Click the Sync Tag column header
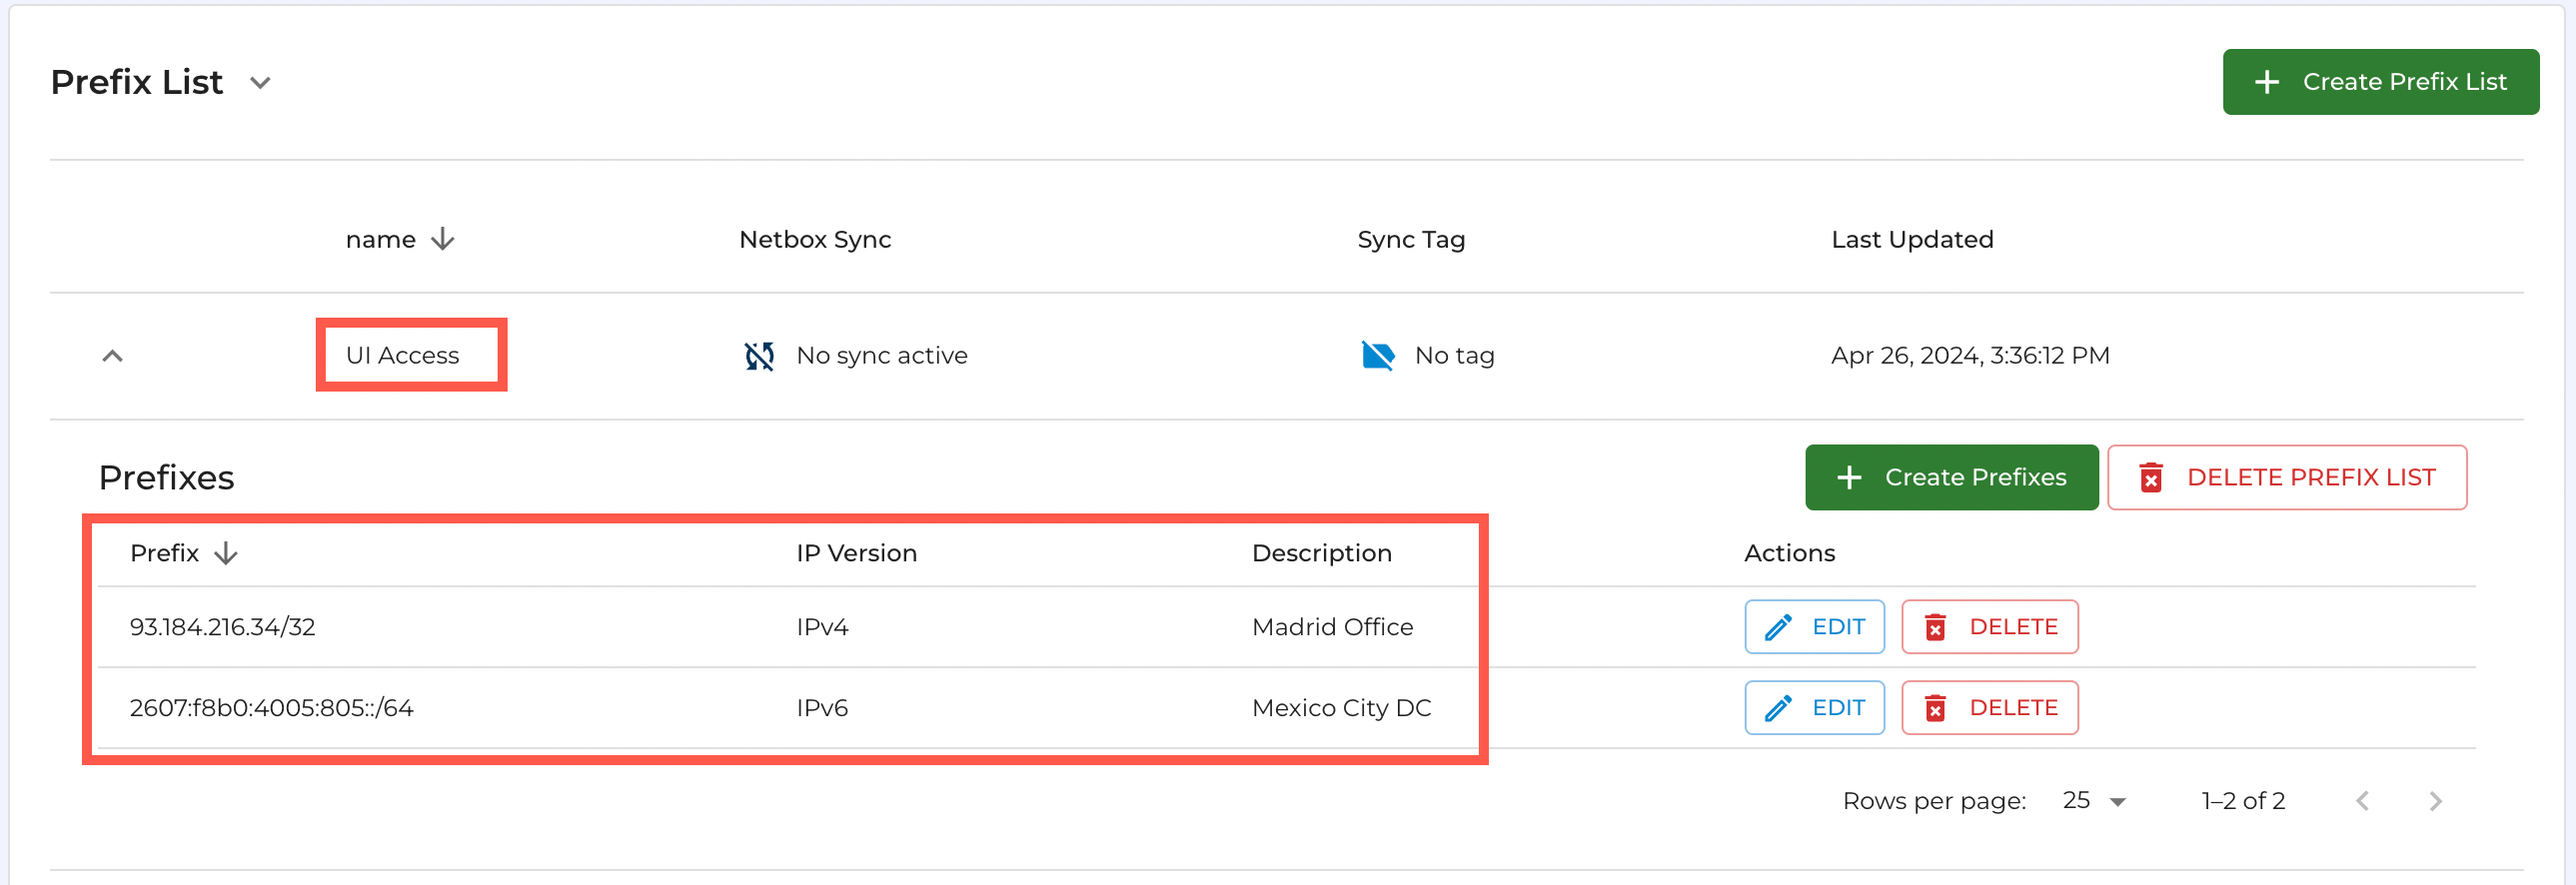Screen dimensions: 2576x885 [x=1411, y=240]
